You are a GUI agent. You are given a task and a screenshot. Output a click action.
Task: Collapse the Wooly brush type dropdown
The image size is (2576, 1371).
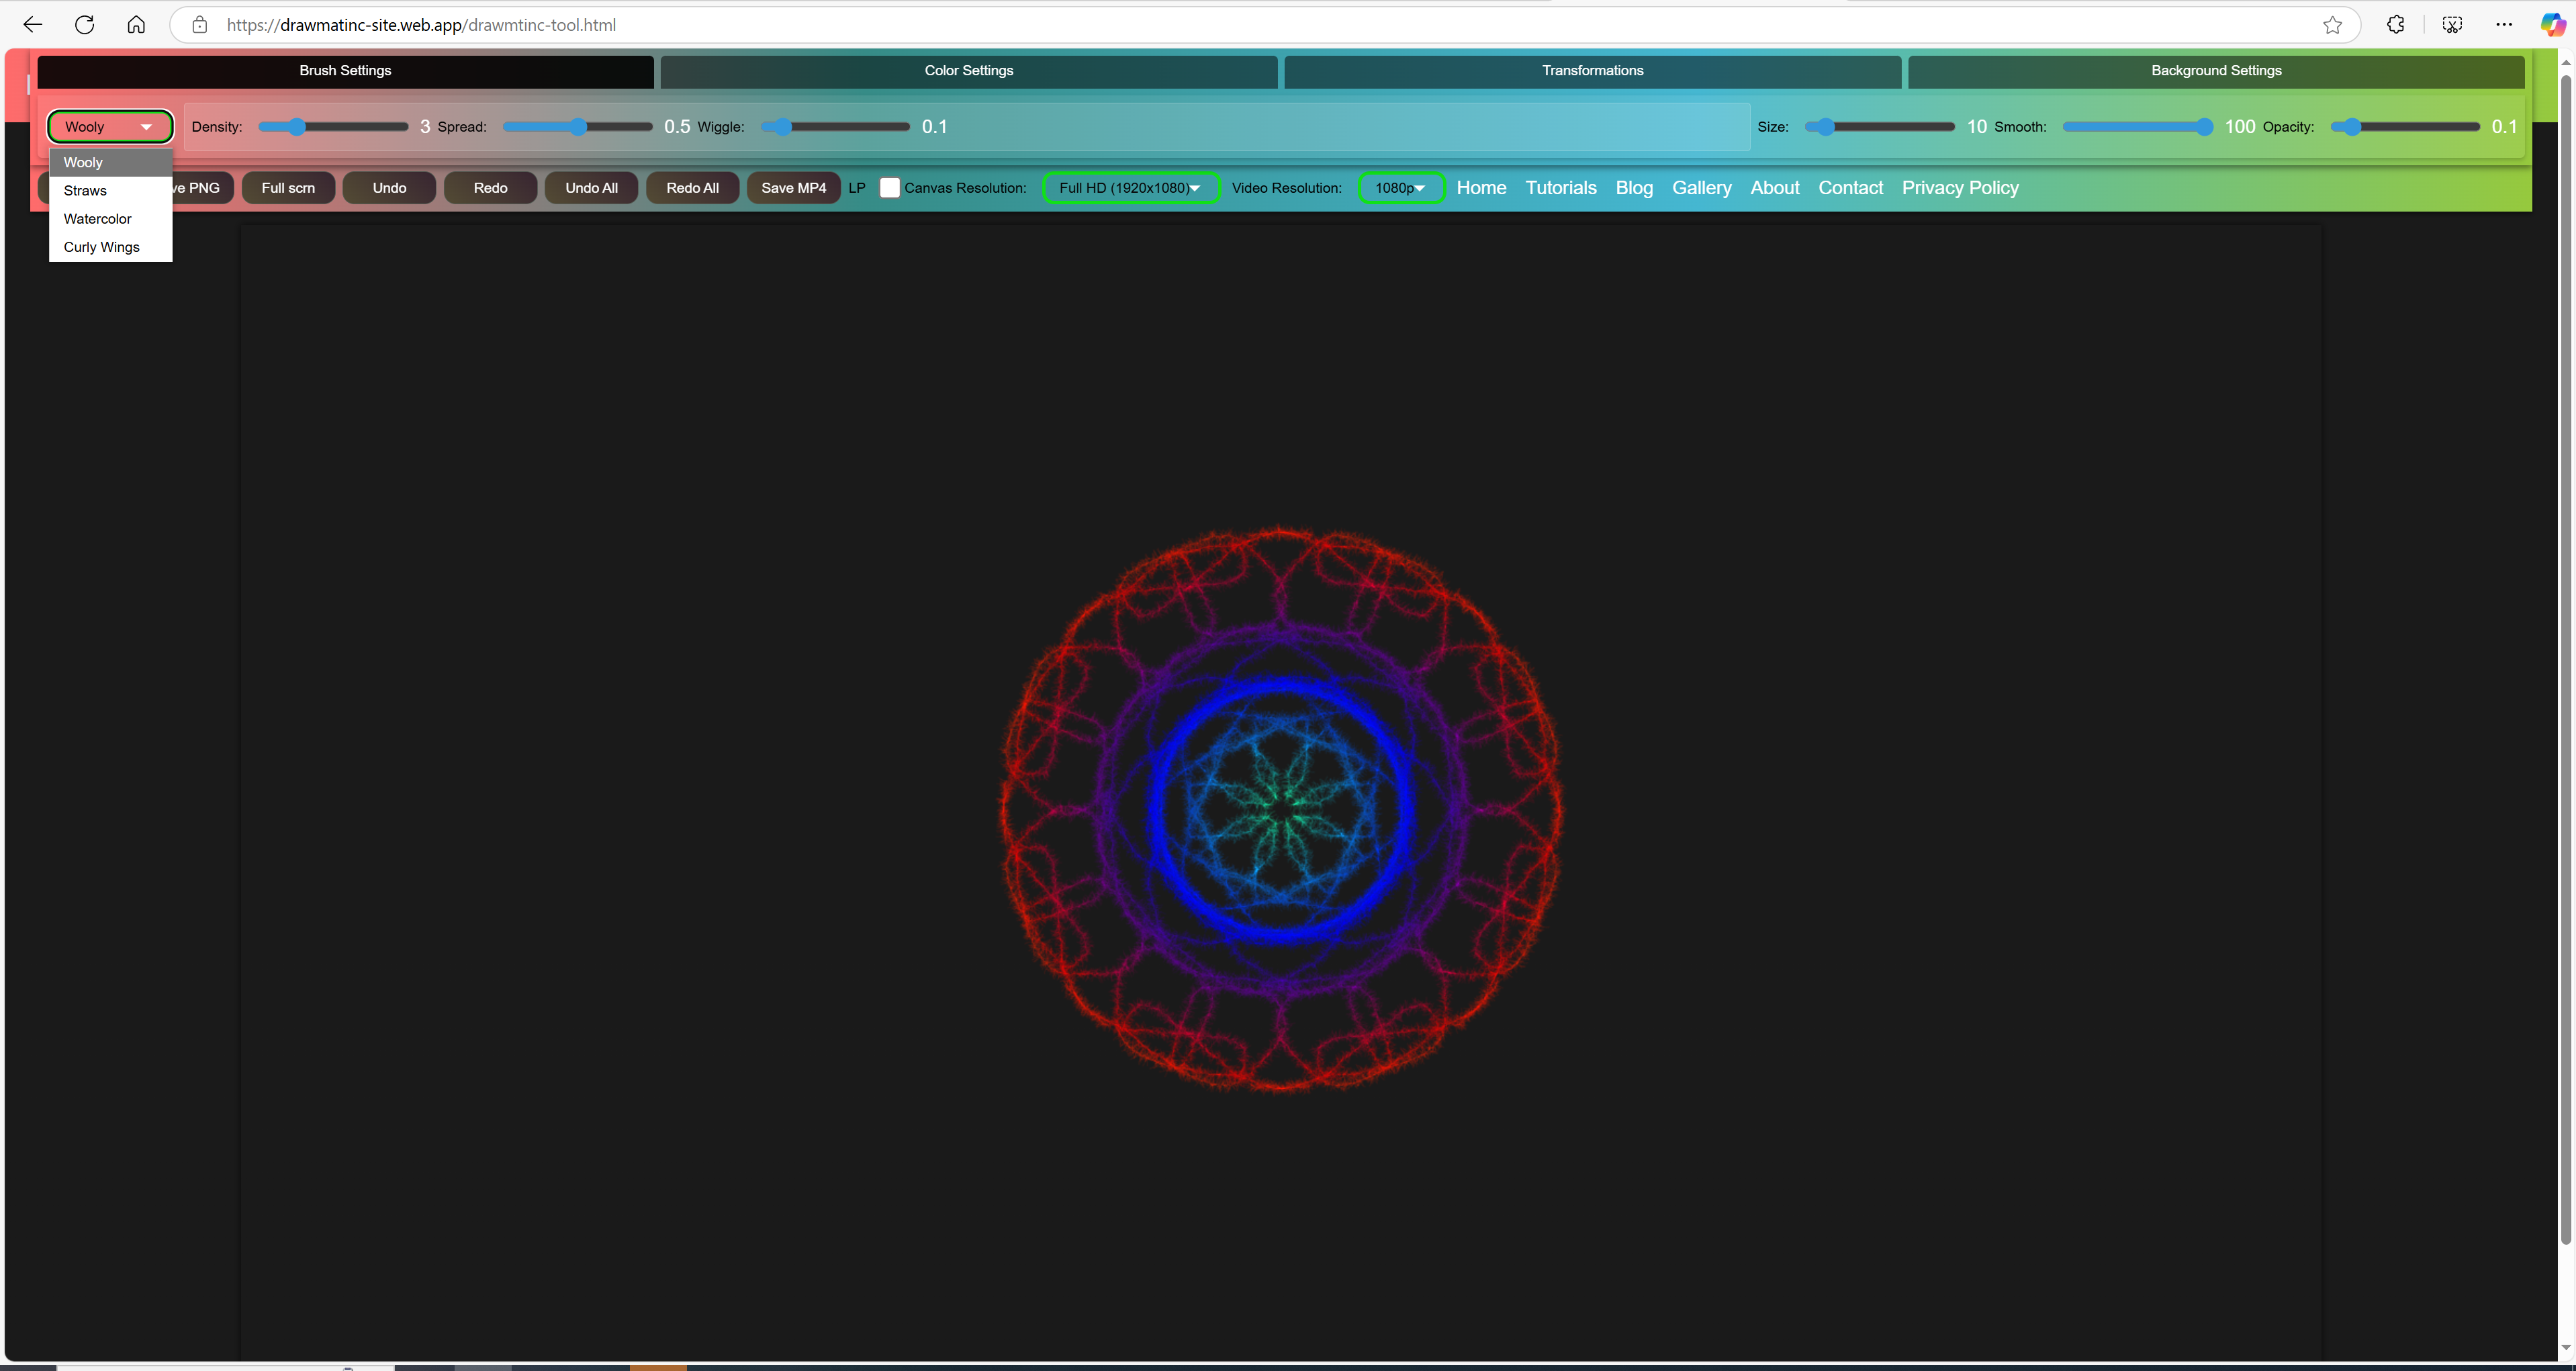110,127
